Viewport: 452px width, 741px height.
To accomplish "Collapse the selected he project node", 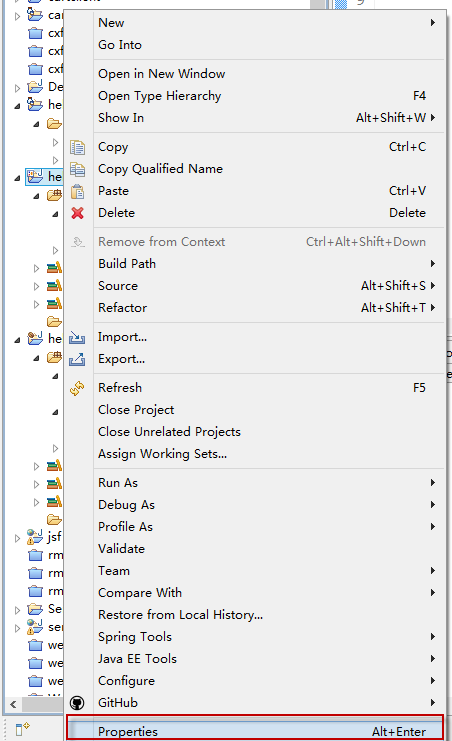I will 17,178.
